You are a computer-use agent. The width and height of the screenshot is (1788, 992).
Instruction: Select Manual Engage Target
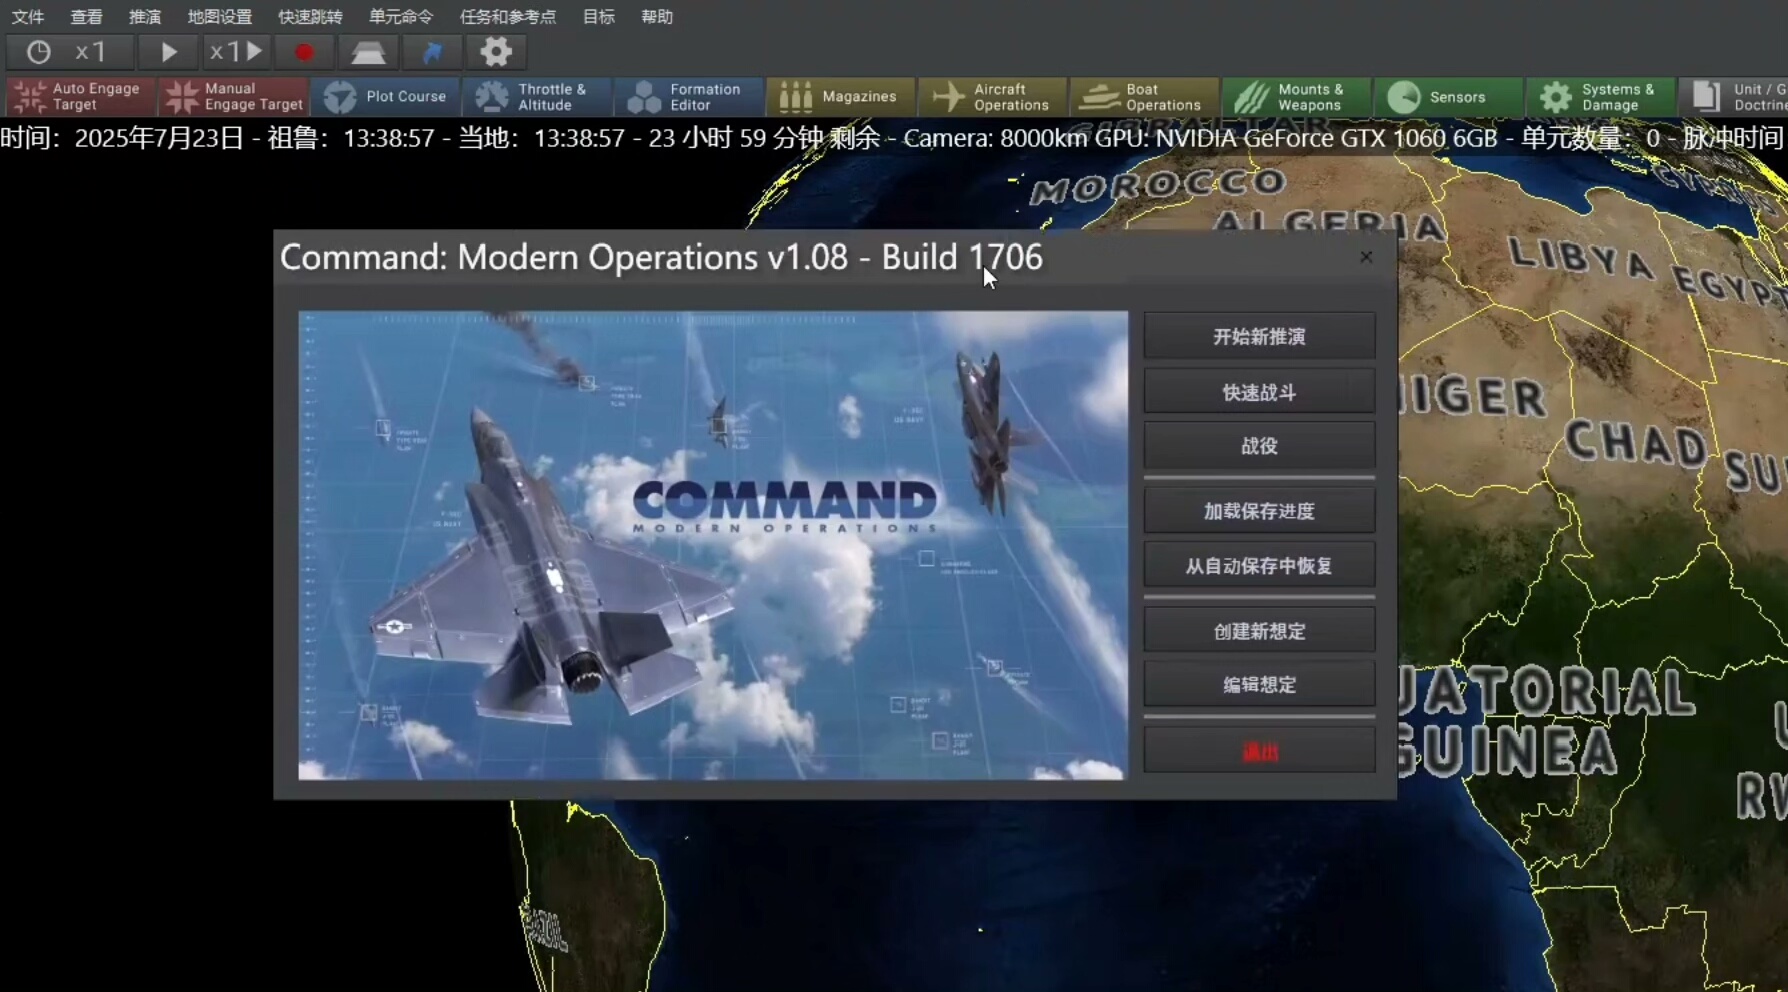click(x=233, y=97)
